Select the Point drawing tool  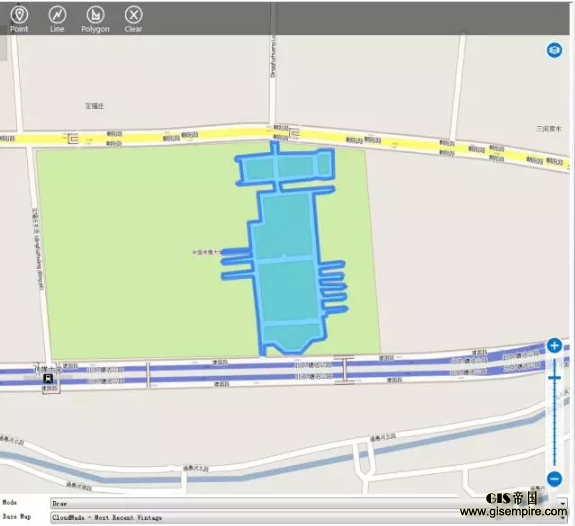(19, 19)
